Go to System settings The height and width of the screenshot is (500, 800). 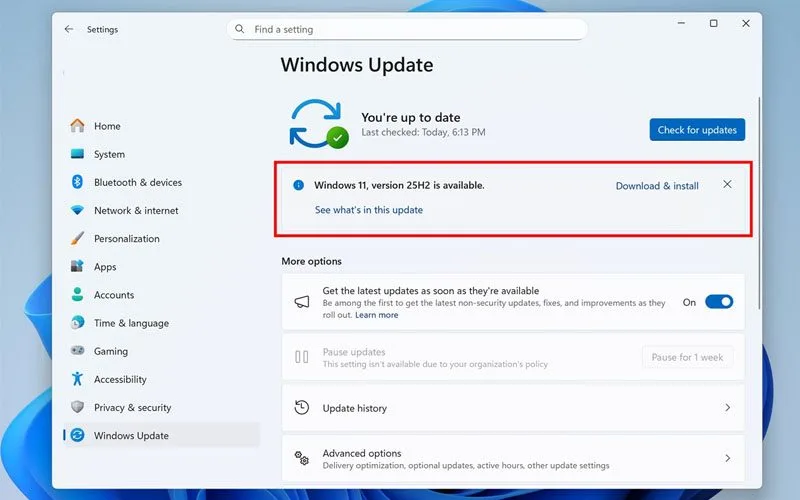(162, 154)
